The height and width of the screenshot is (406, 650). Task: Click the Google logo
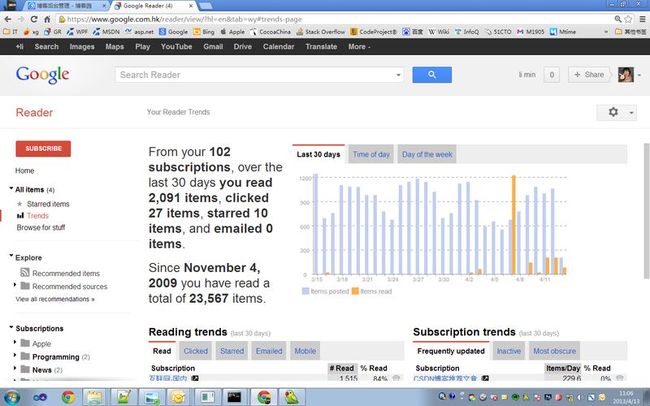click(x=42, y=75)
